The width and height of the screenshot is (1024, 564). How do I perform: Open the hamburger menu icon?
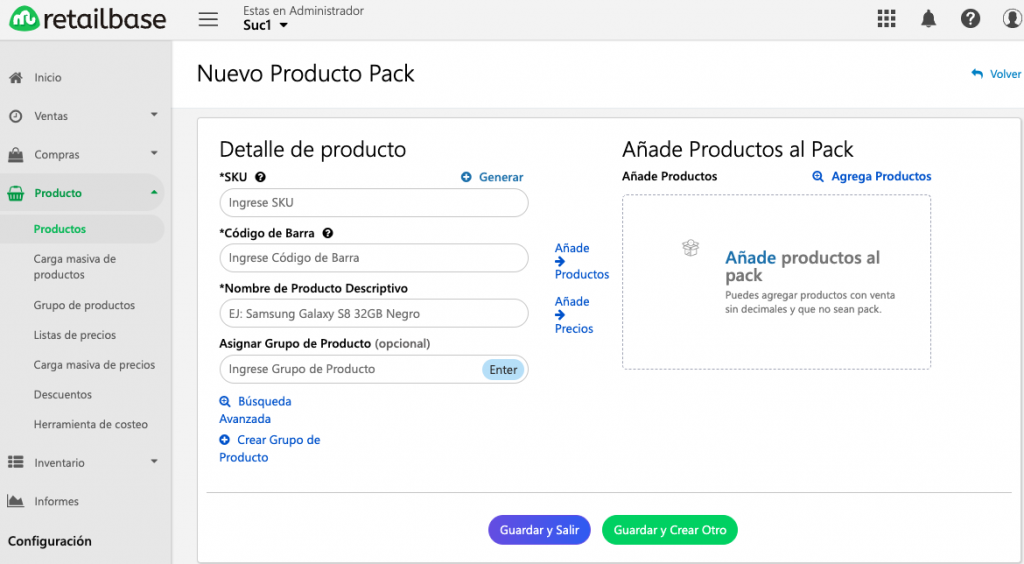coord(208,19)
